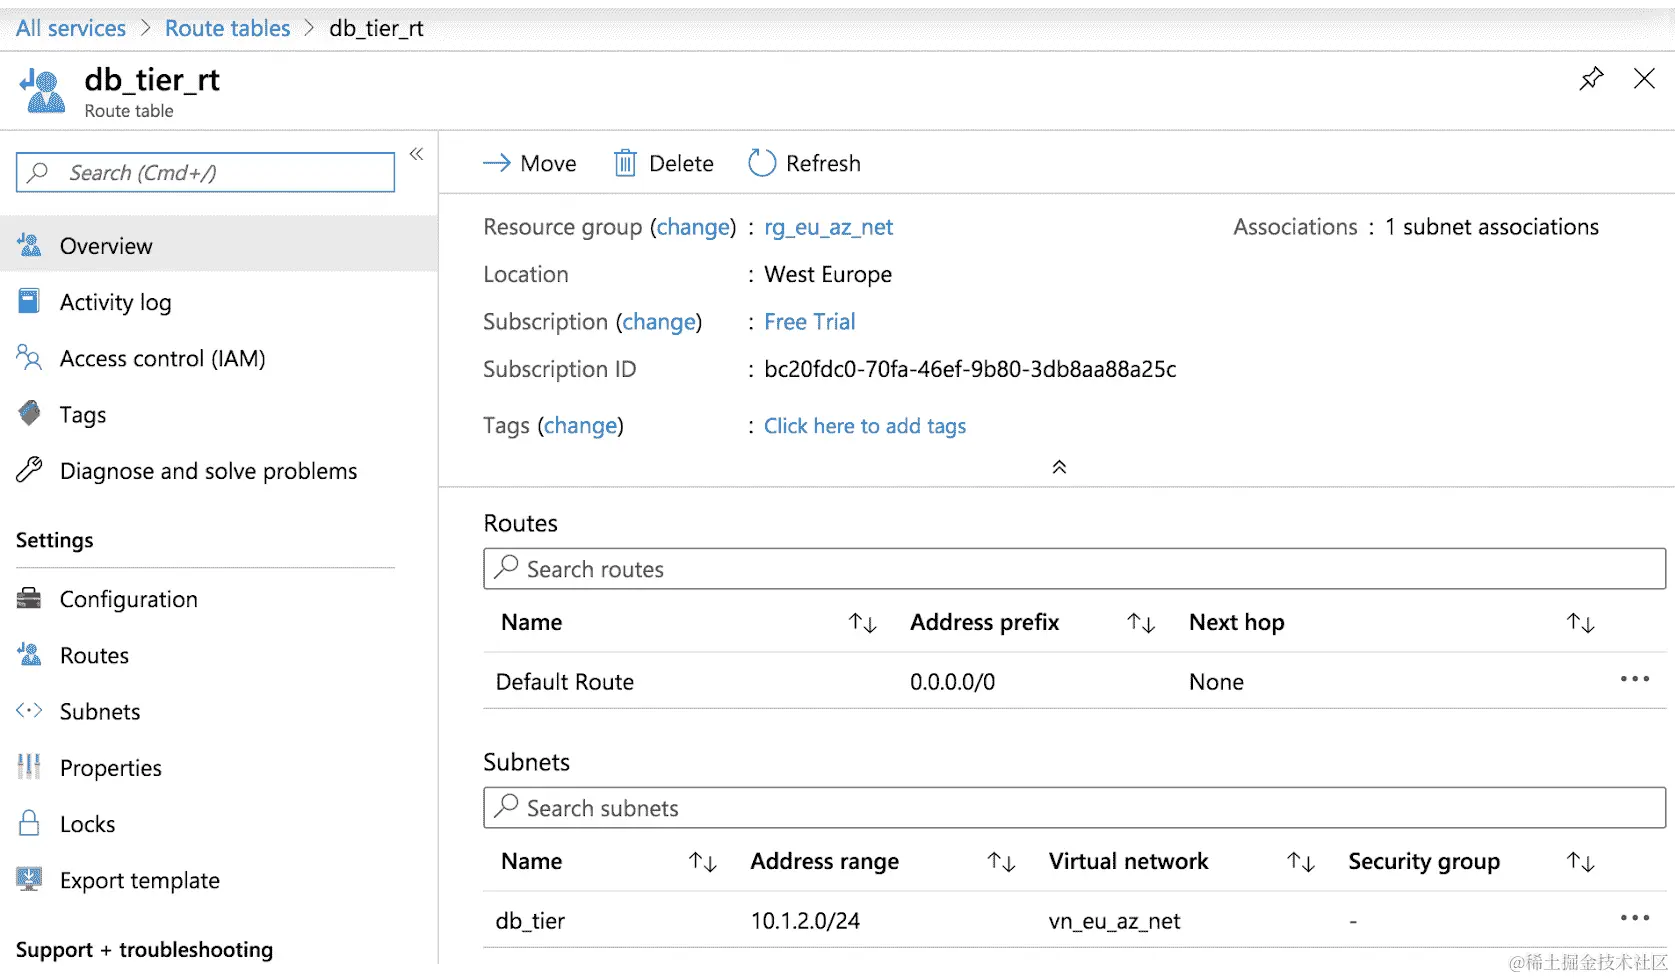
Task: Sort routes by Address prefix
Action: pos(1141,623)
